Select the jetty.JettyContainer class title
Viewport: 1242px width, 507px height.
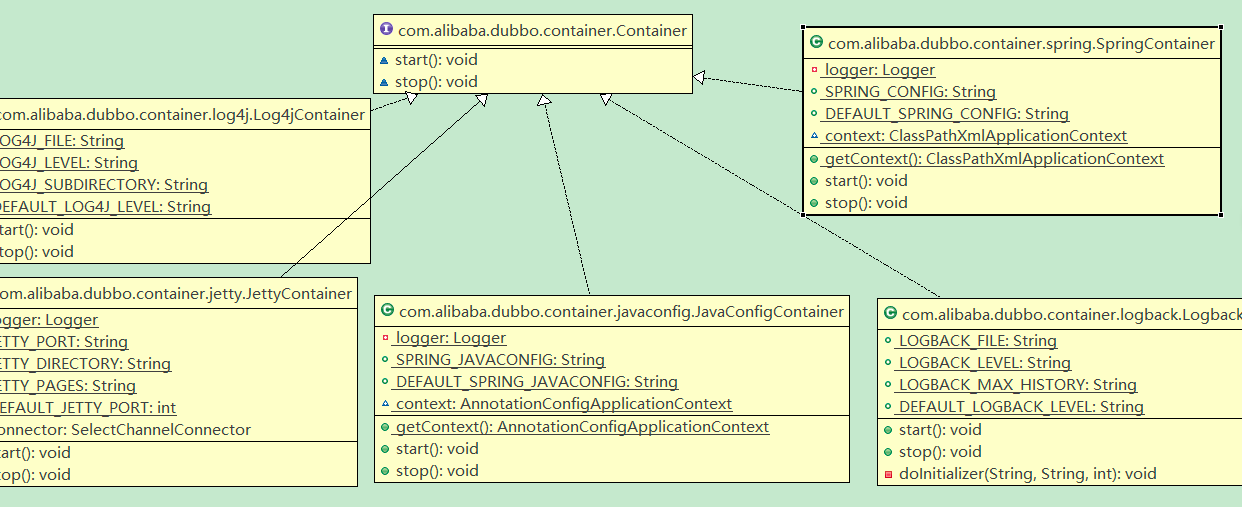(175, 293)
